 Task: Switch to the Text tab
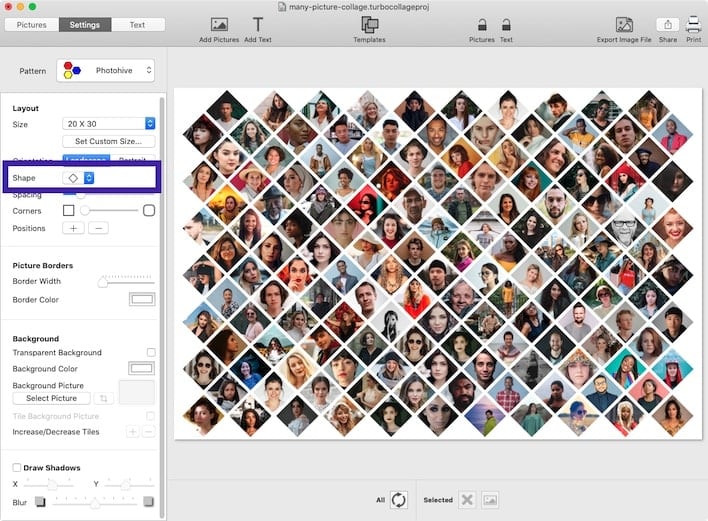click(x=137, y=25)
